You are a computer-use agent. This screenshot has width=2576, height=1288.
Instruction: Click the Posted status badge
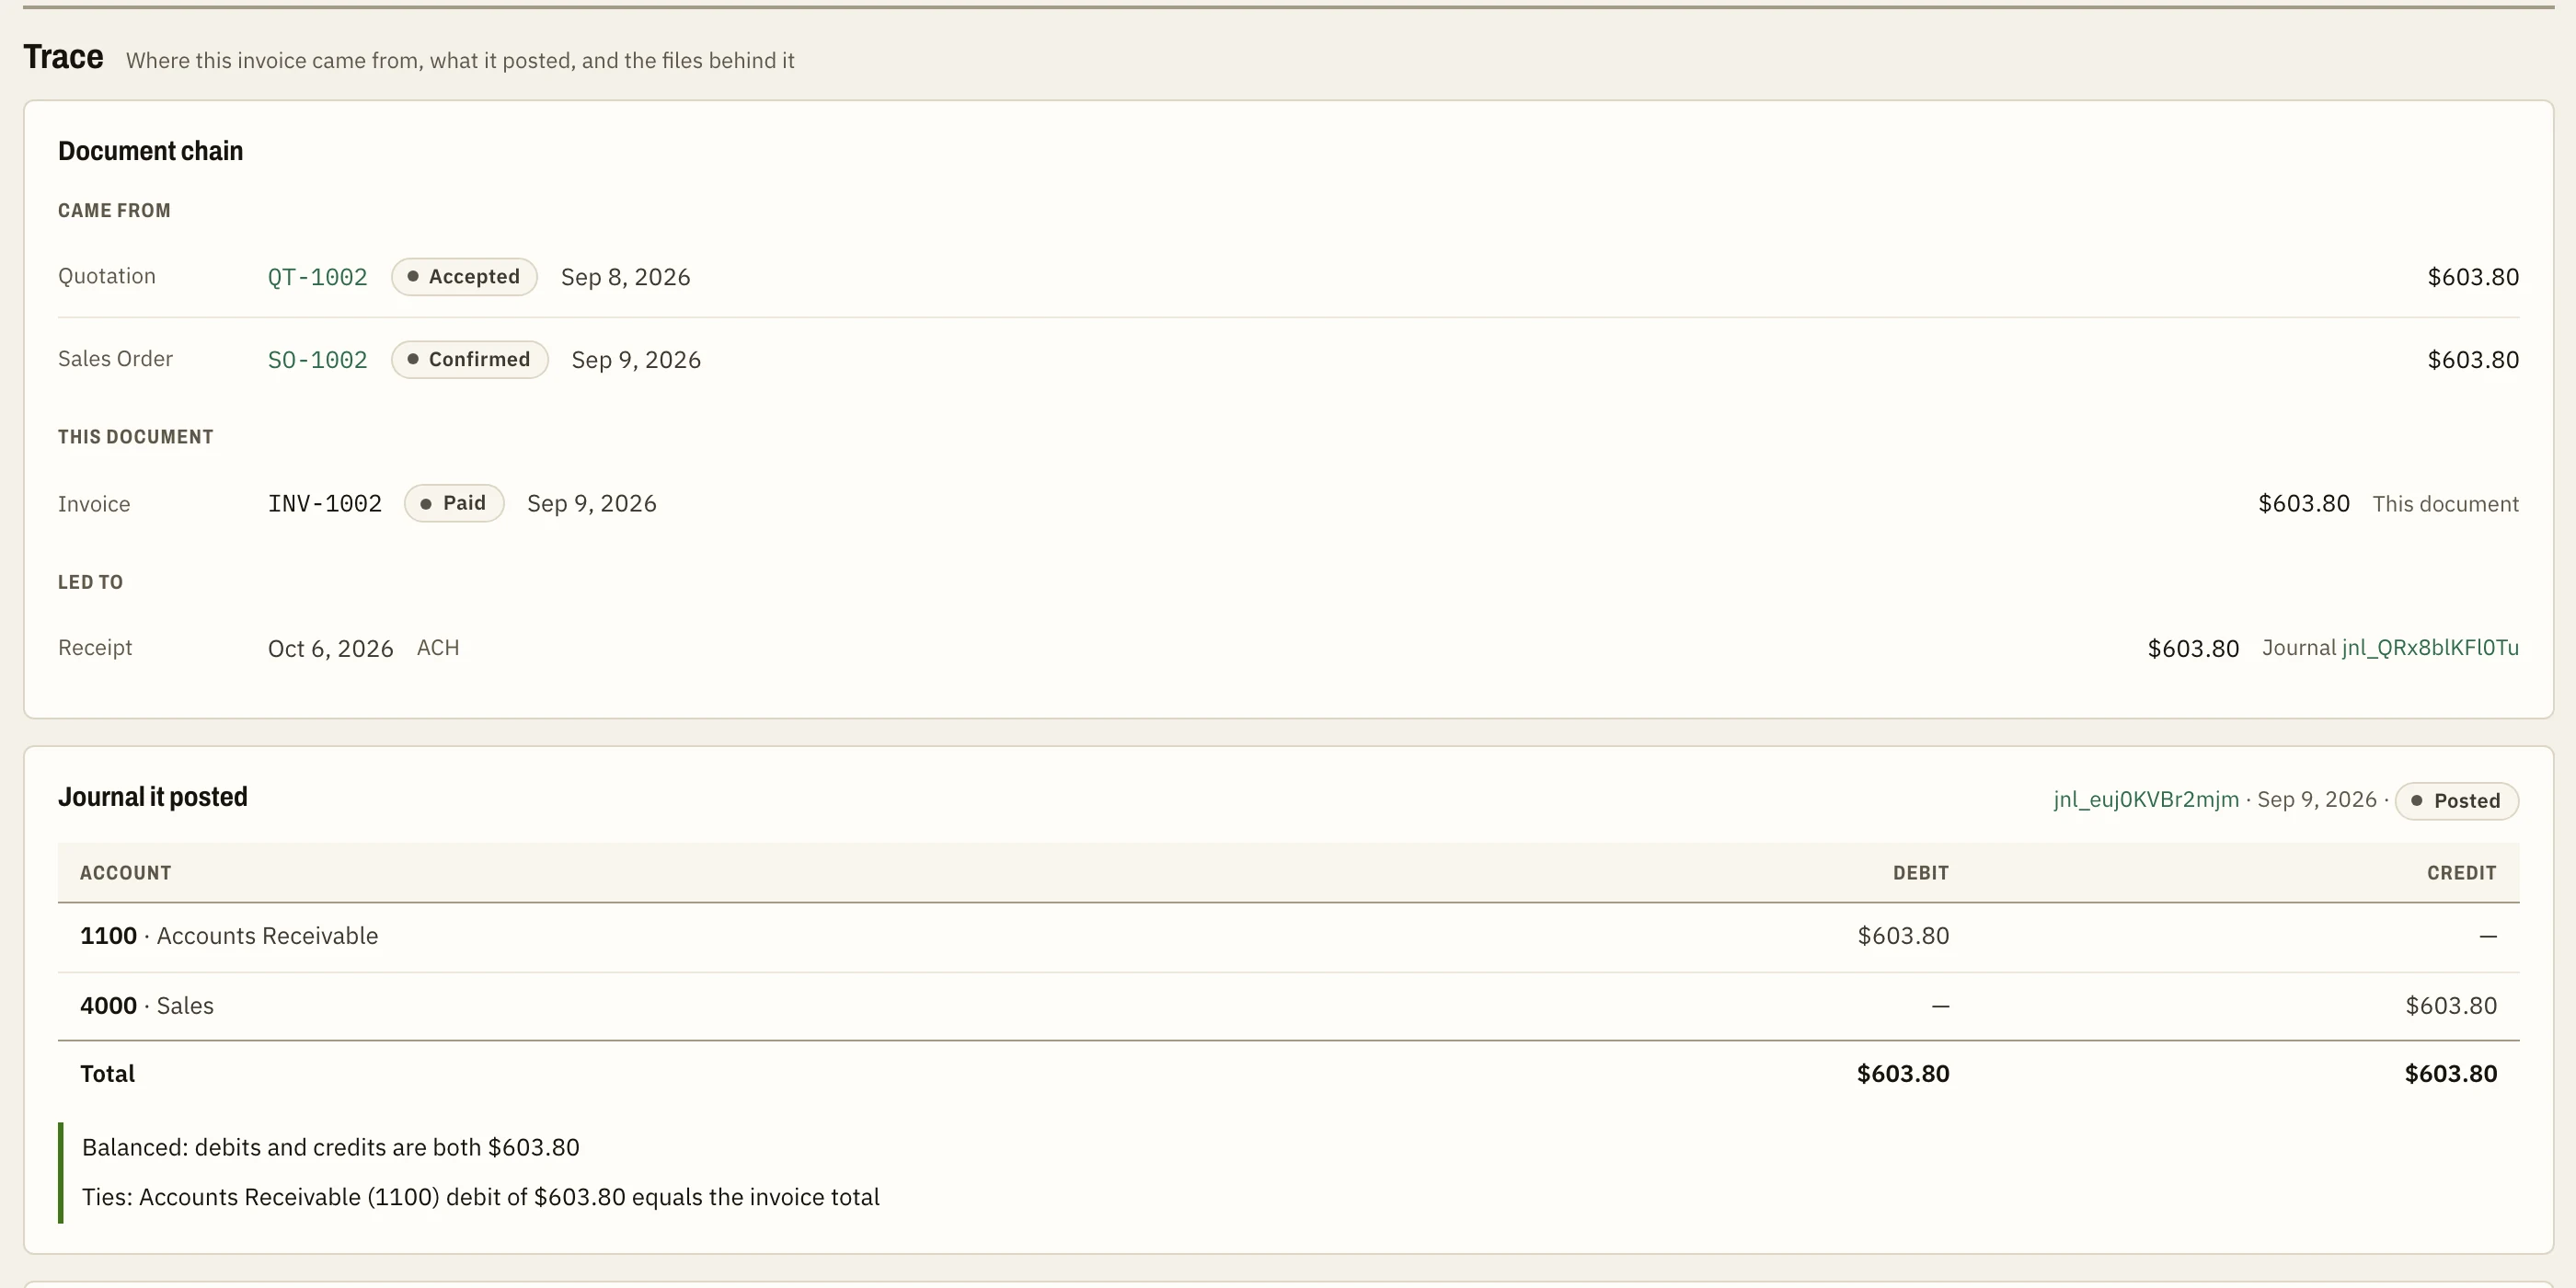click(2457, 801)
